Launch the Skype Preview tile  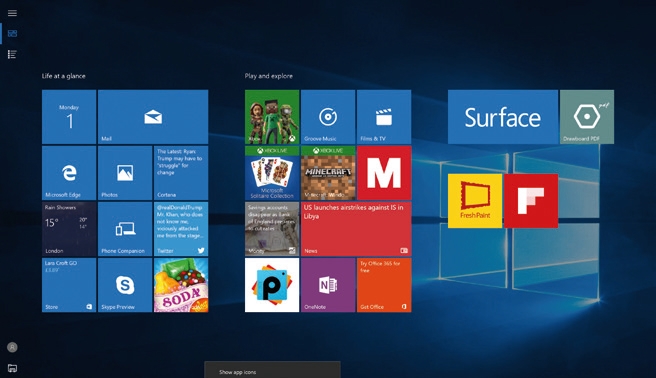pyautogui.click(x=125, y=285)
